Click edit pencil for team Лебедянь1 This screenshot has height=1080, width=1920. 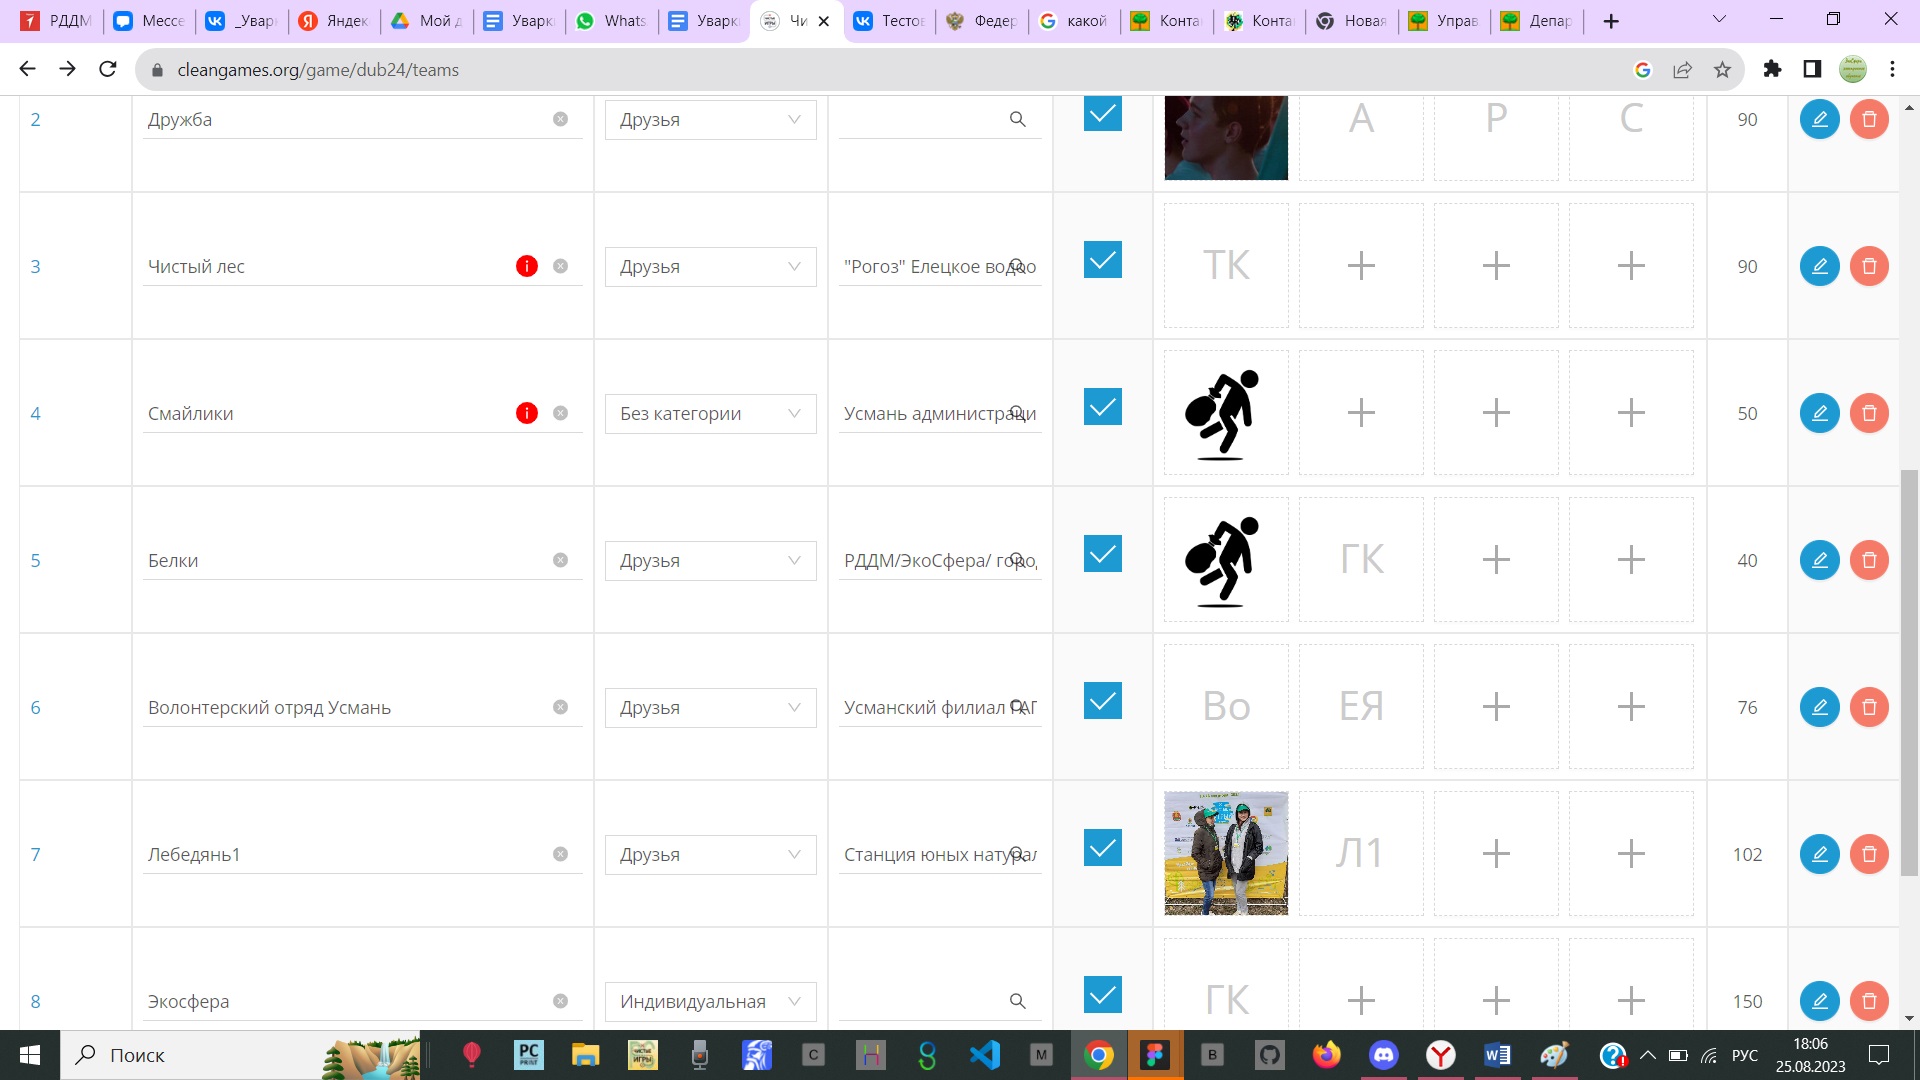pos(1819,854)
